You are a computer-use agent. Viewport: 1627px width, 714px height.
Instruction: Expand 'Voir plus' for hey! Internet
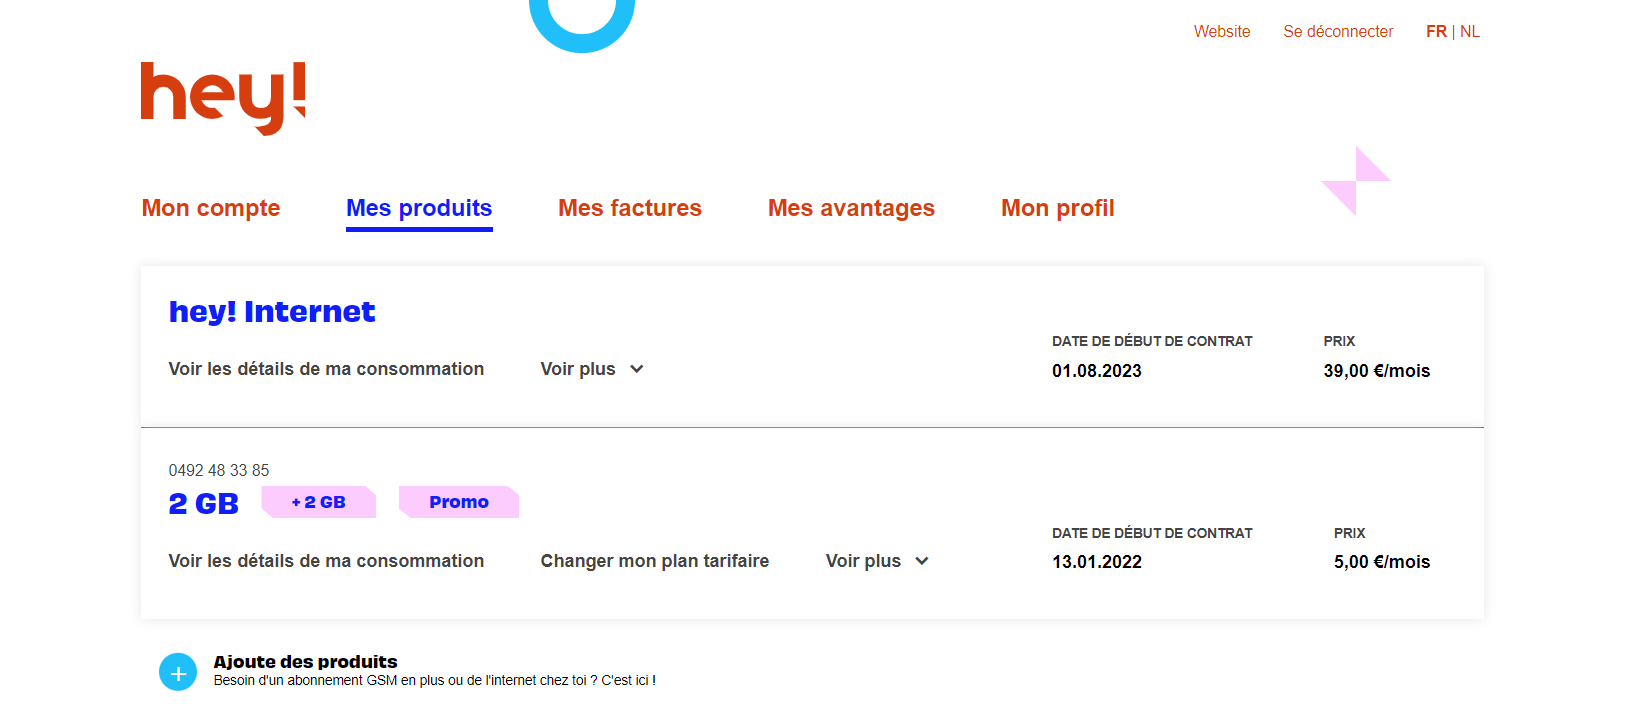coord(591,369)
